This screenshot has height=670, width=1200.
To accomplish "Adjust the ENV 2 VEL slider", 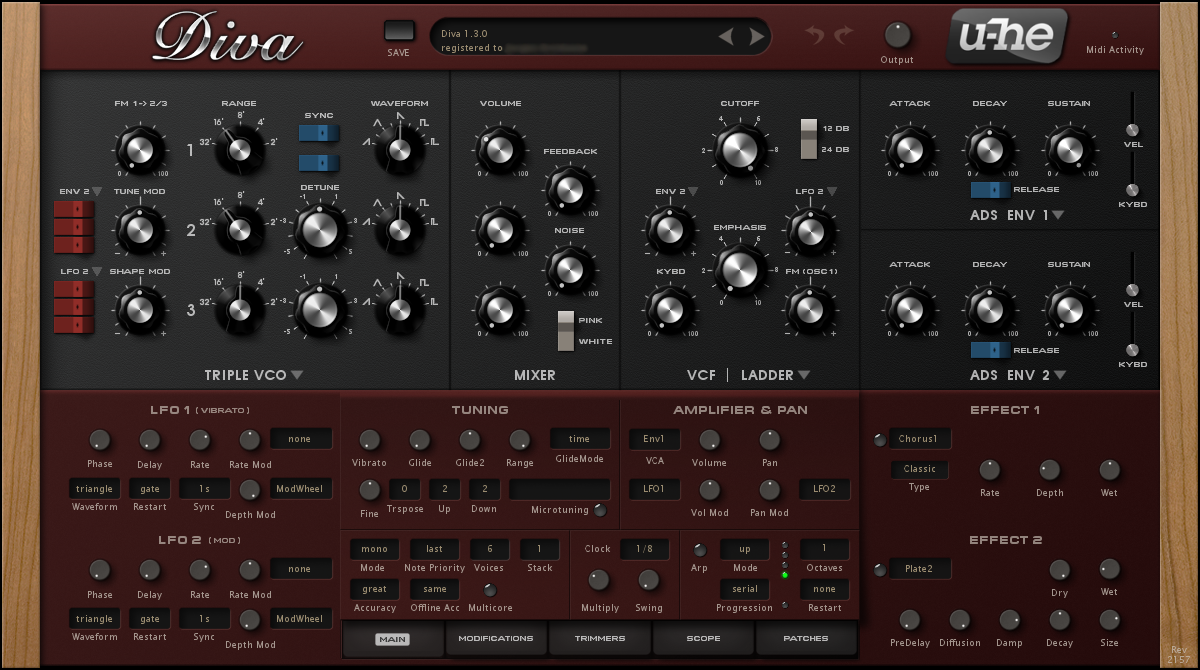I will click(1133, 290).
